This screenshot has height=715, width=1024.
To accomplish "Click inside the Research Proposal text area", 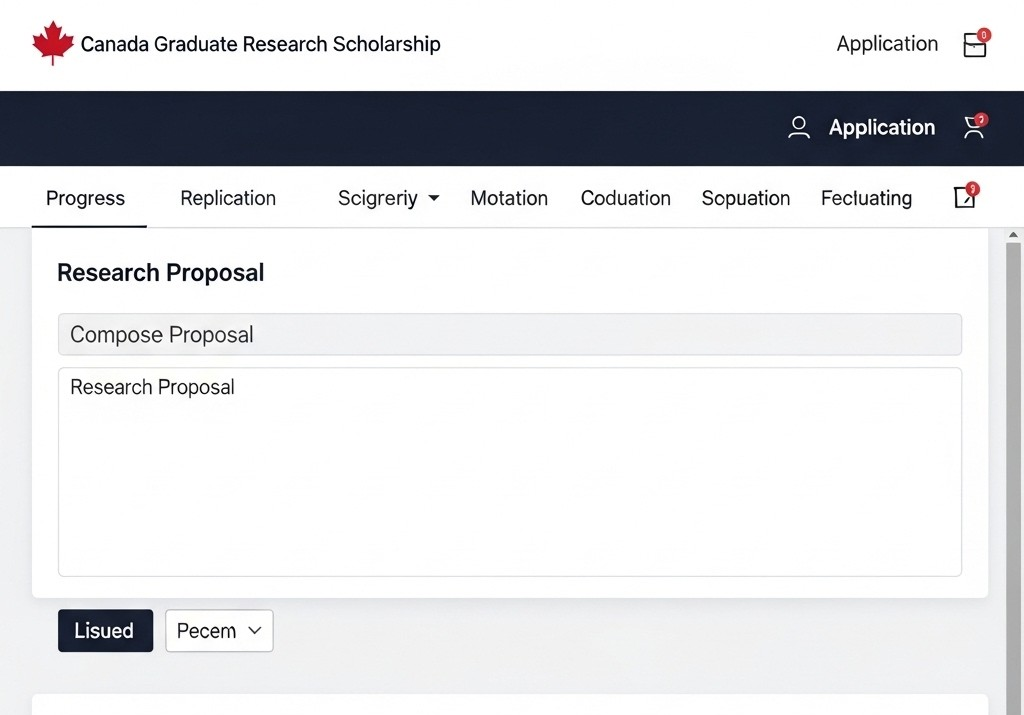I will pos(509,471).
